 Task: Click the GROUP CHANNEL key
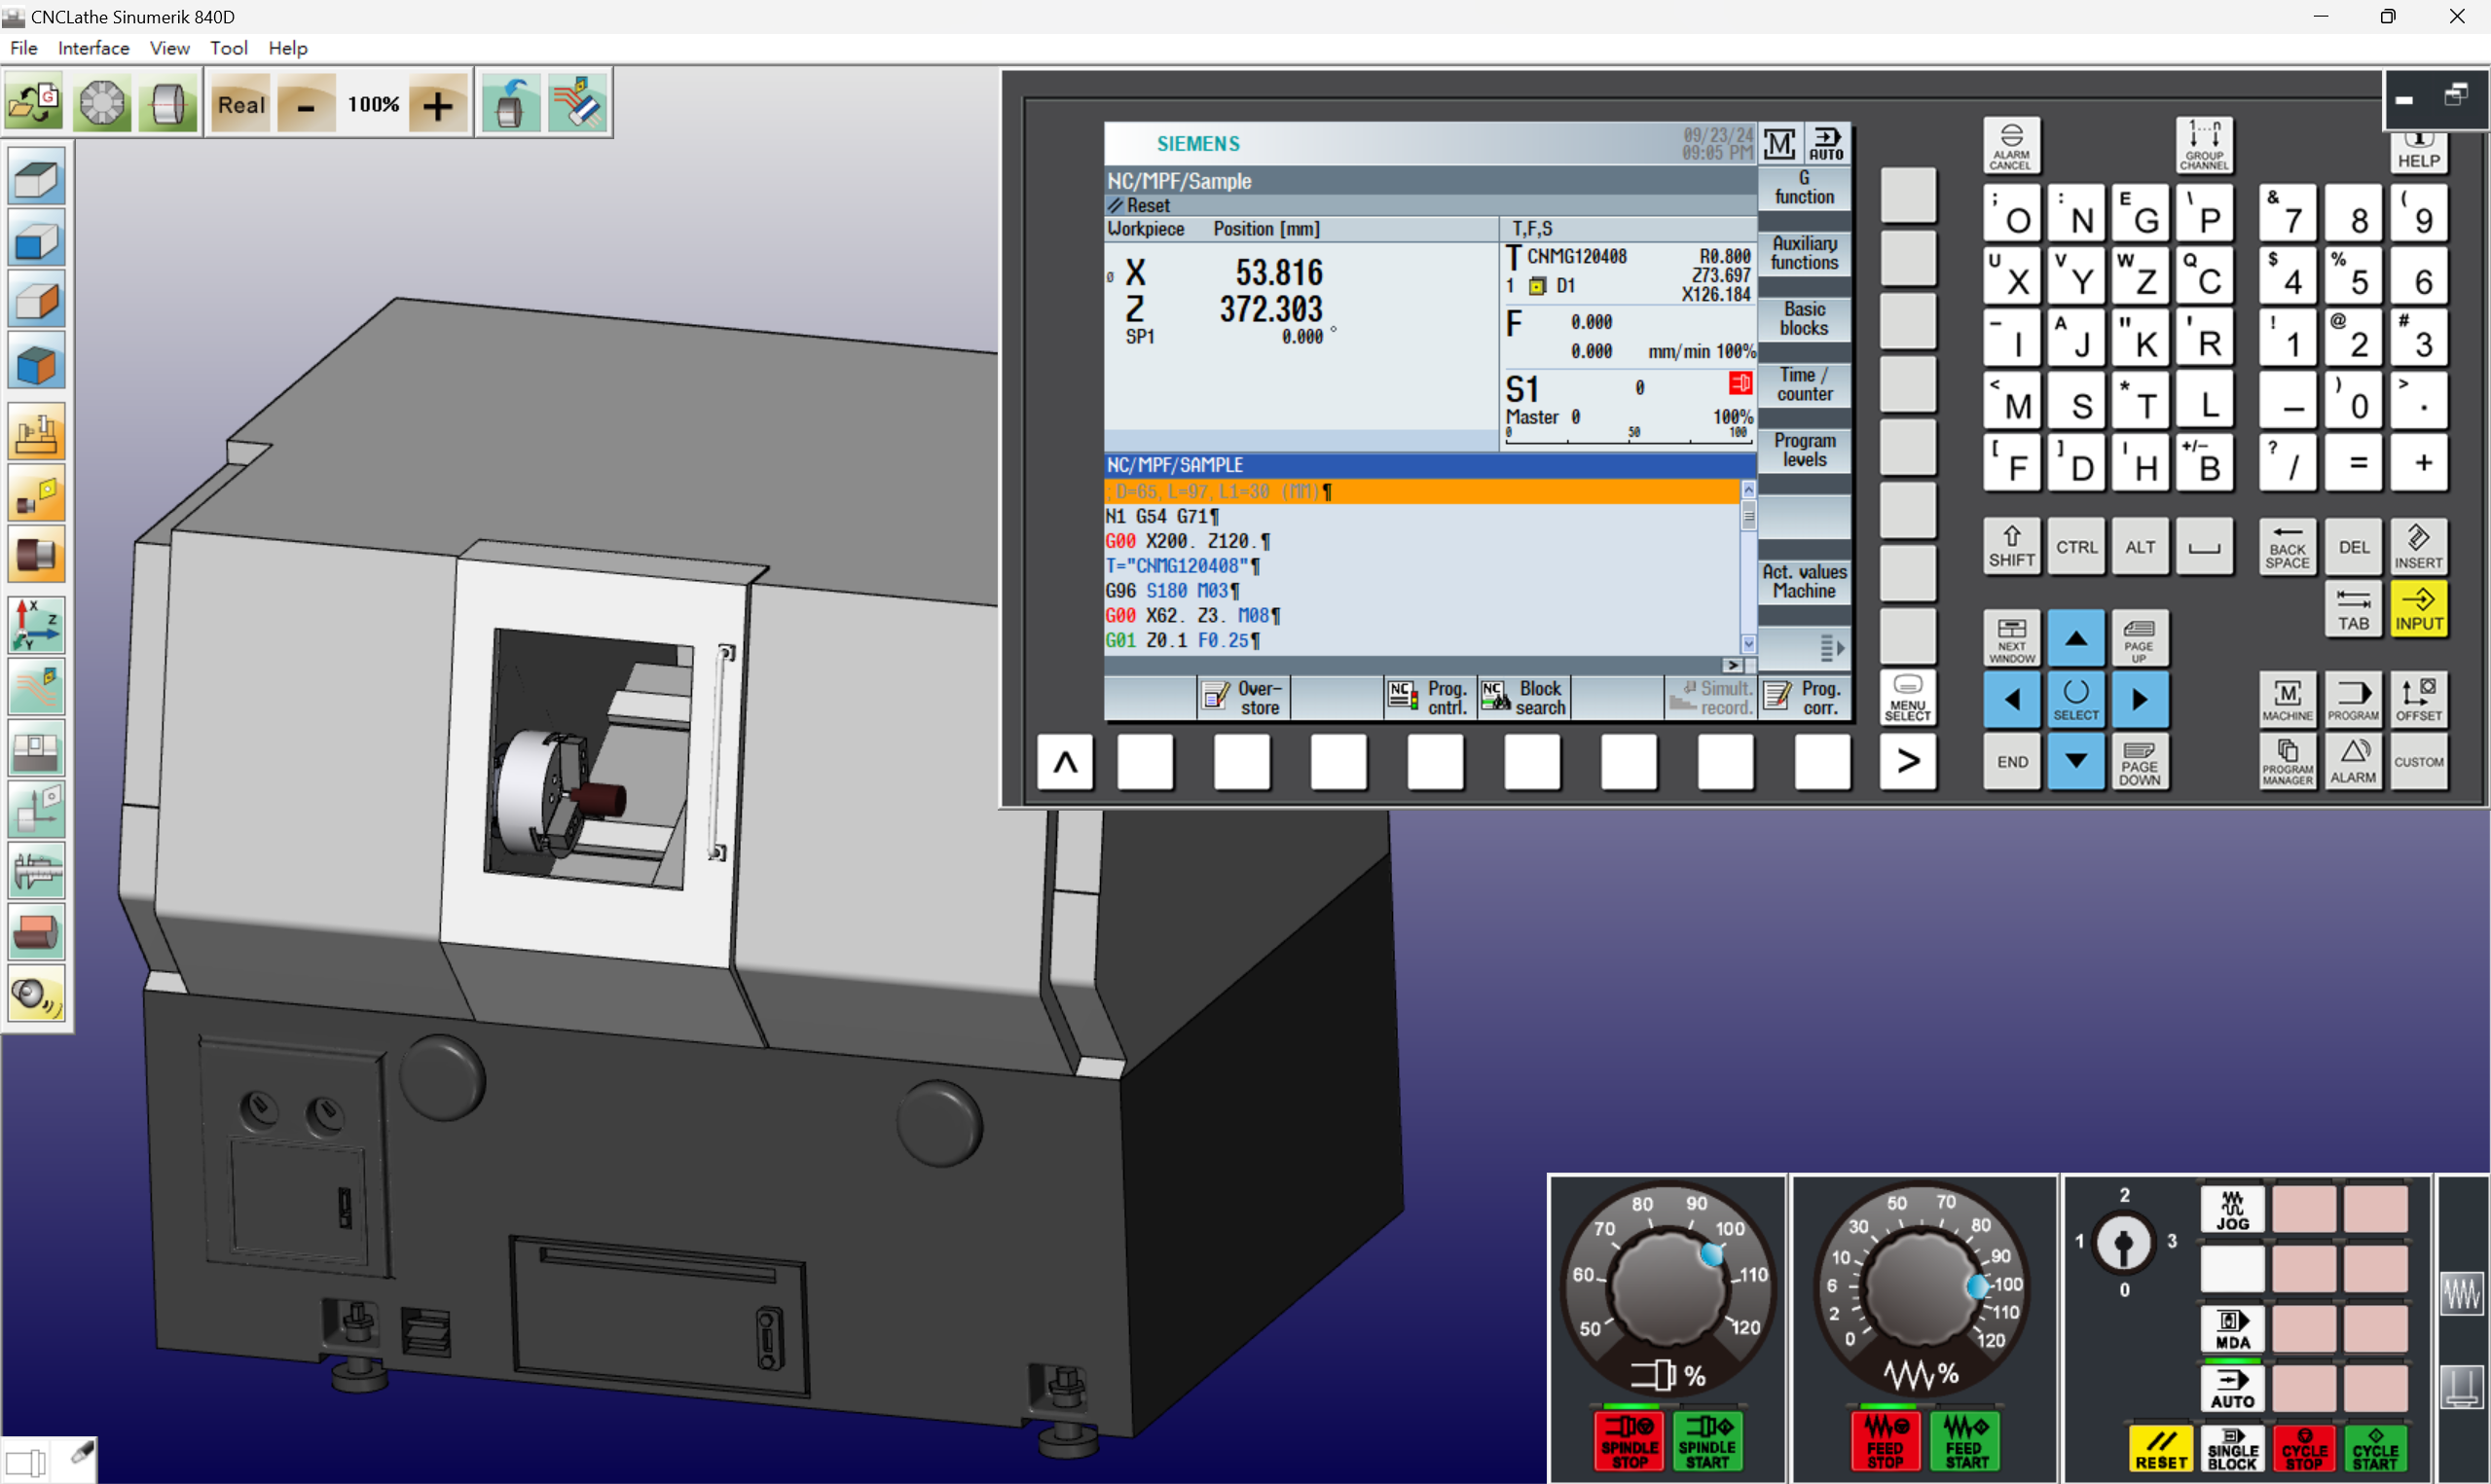pos(2203,146)
